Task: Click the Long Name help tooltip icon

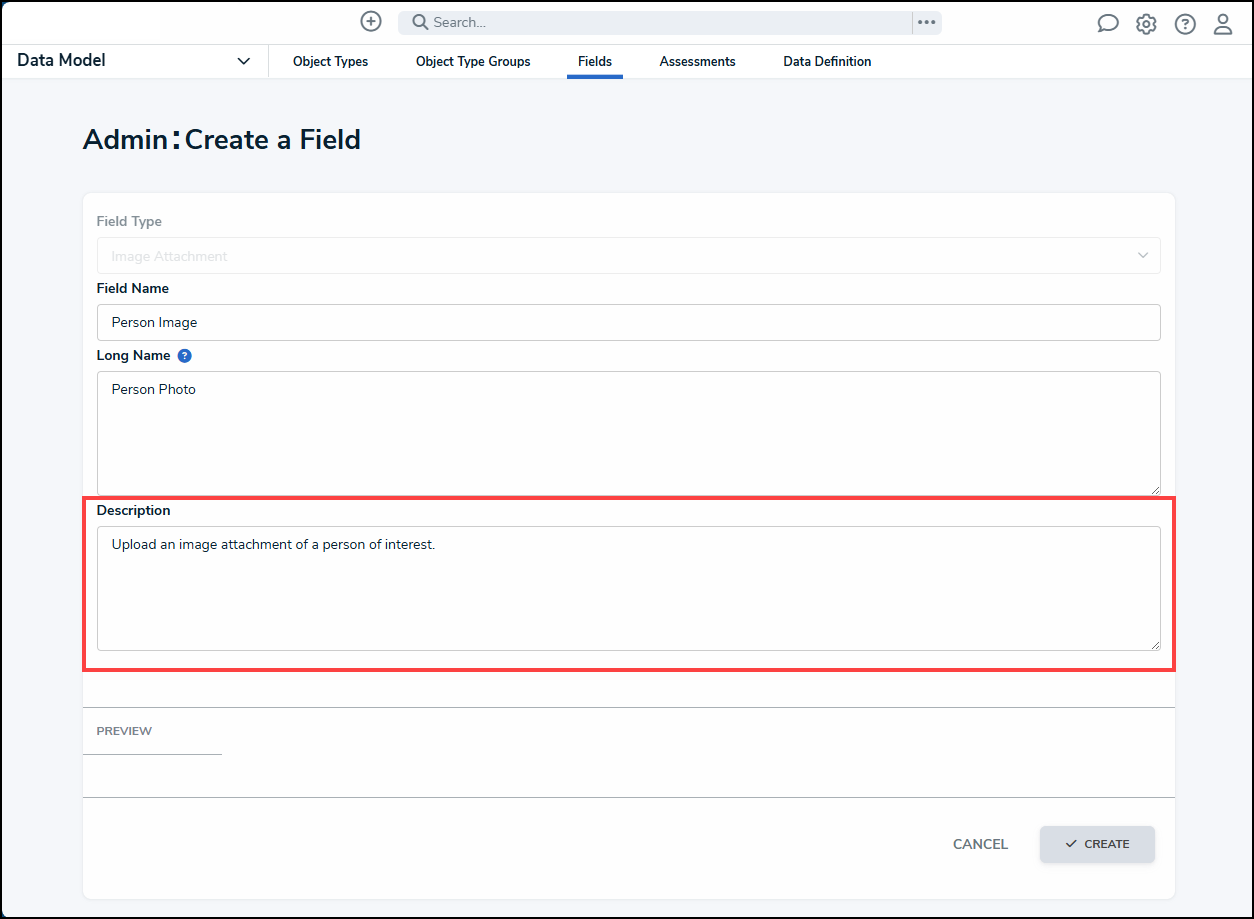Action: (x=184, y=355)
